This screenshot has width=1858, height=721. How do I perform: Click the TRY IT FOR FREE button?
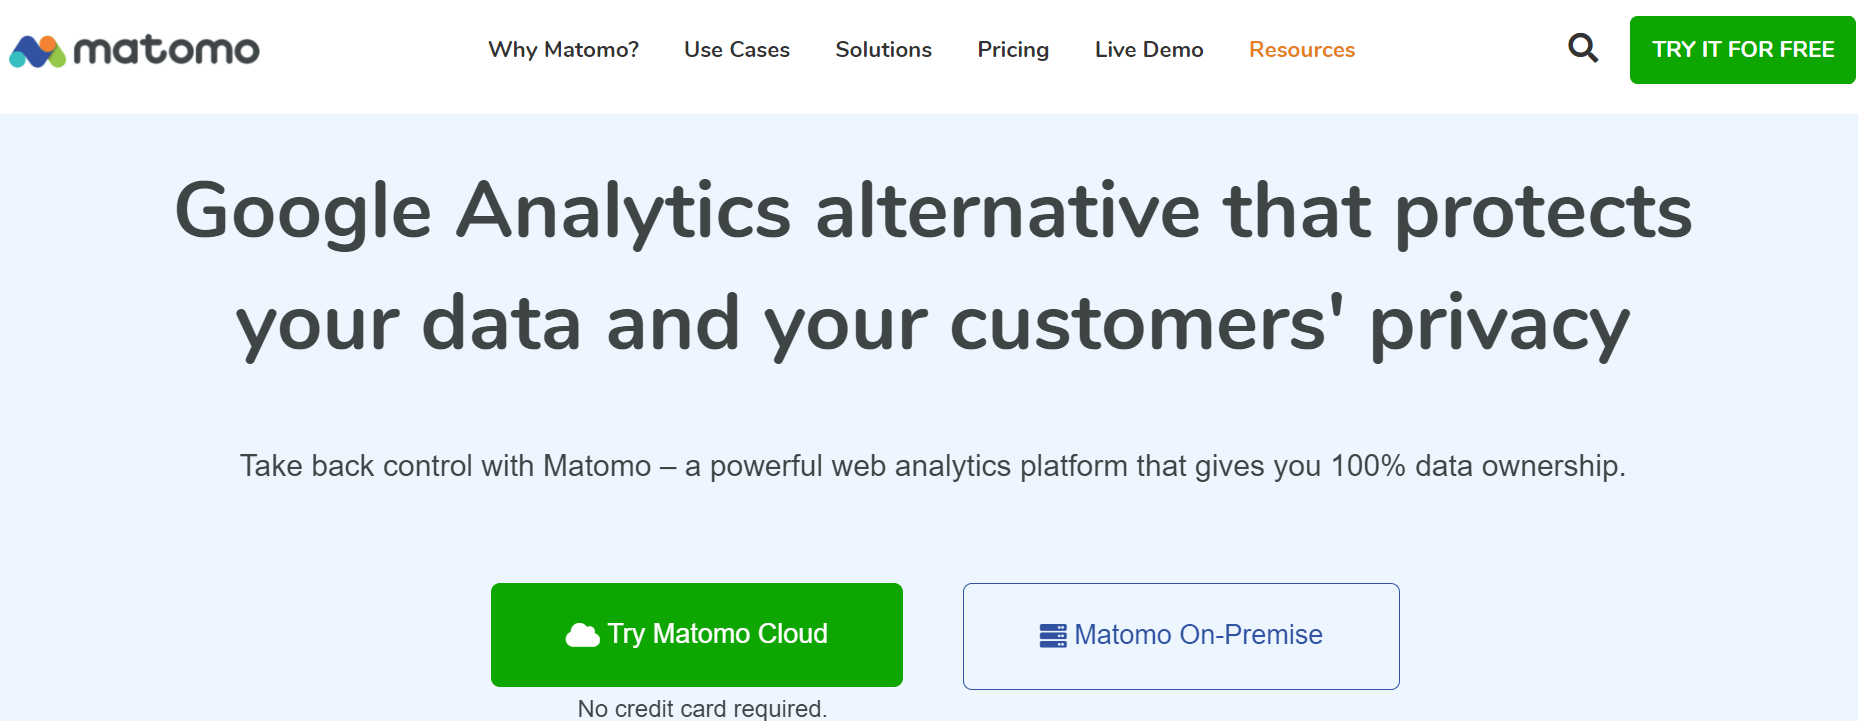tap(1743, 50)
